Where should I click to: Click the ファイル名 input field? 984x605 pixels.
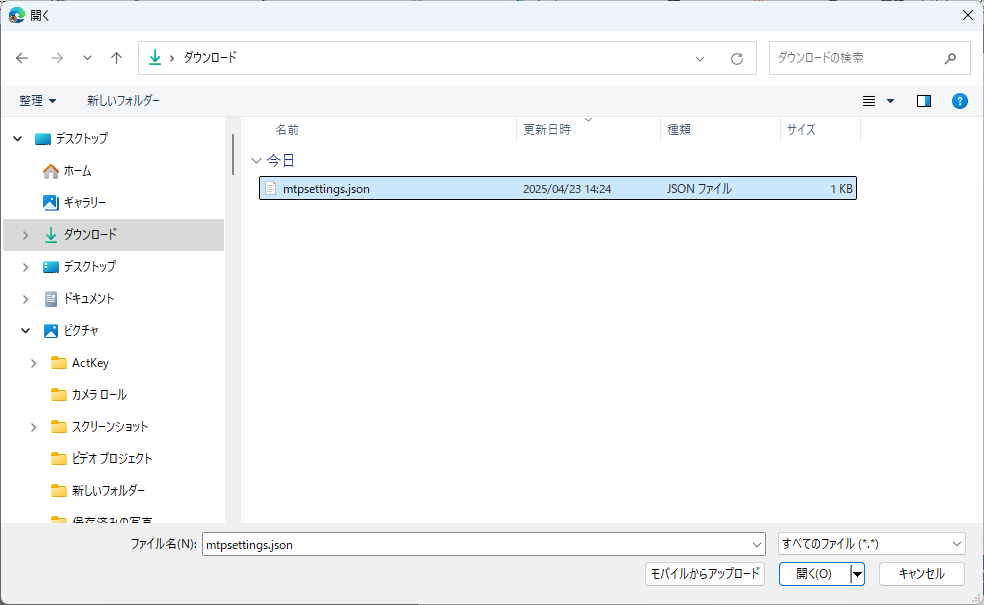click(x=475, y=544)
